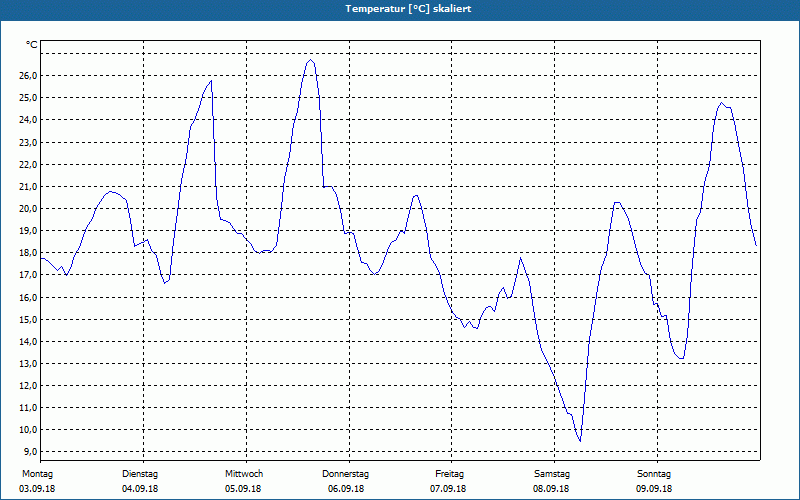Select the Samstag day label
800x500 pixels.
coord(552,474)
